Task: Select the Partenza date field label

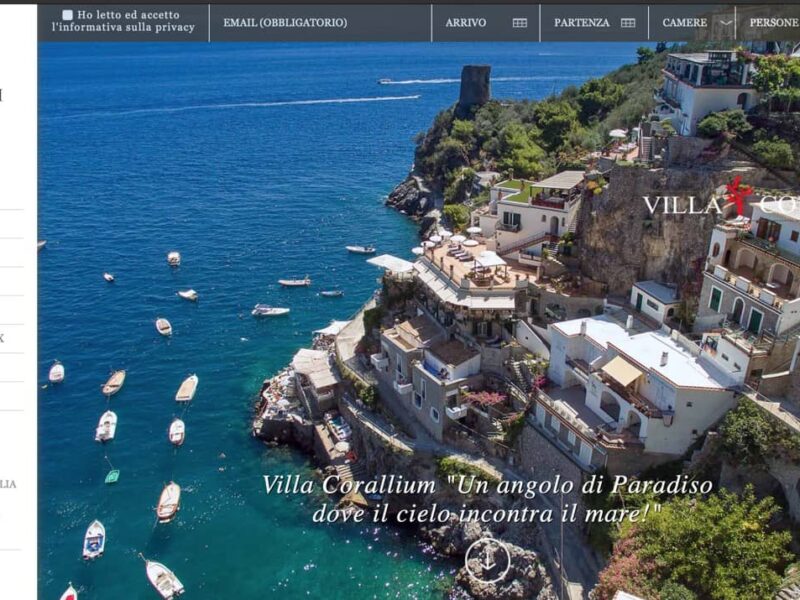Action: click(582, 22)
